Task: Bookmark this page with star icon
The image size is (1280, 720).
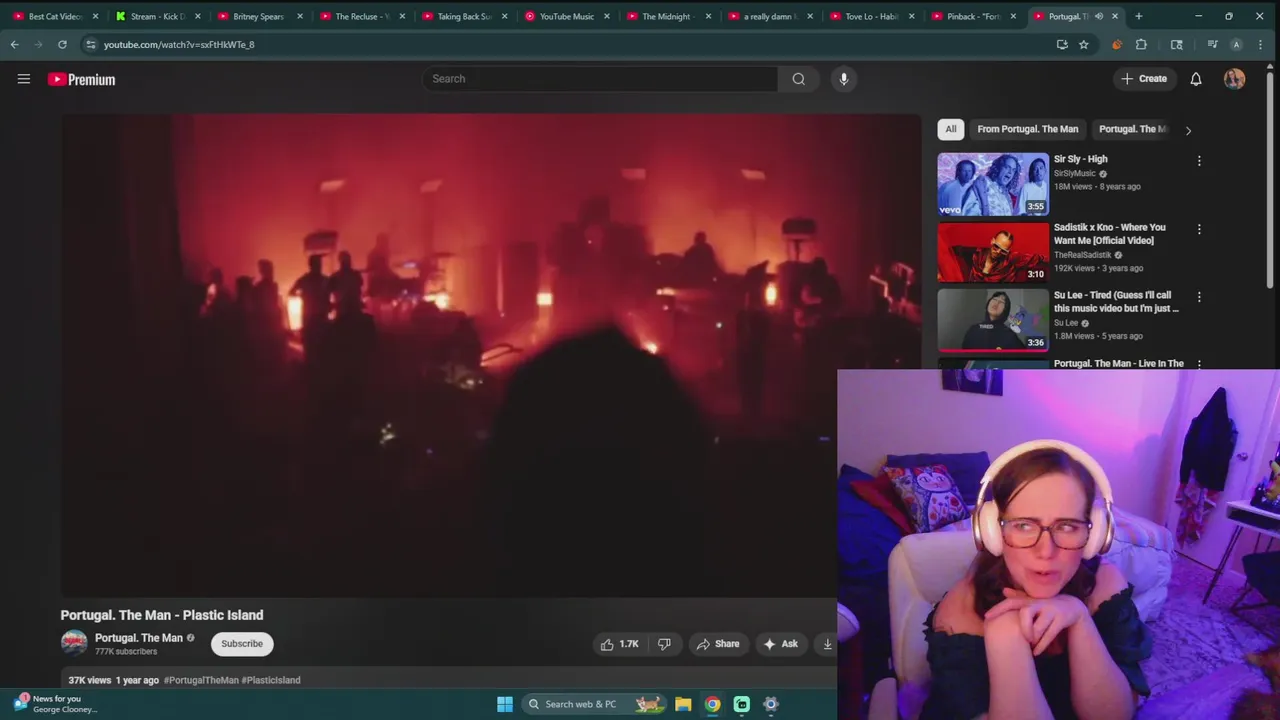Action: 1083,44
